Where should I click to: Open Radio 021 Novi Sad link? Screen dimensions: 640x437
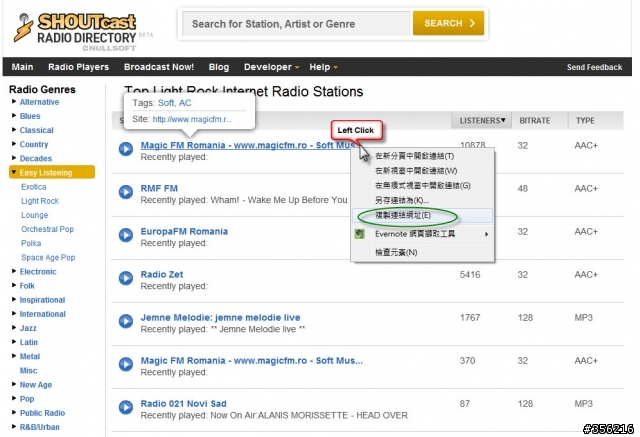point(183,404)
